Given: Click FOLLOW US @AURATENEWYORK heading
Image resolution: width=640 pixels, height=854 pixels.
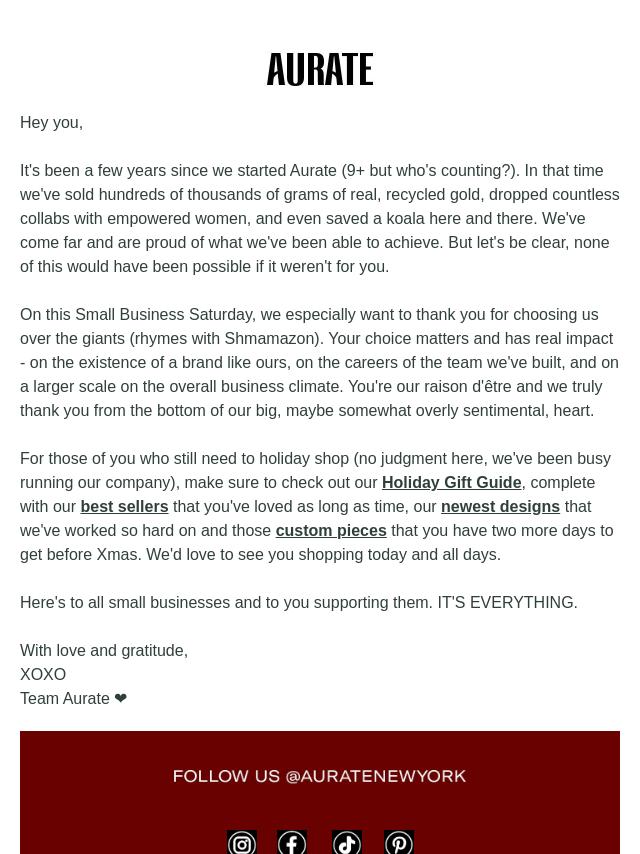Looking at the screenshot, I should pyautogui.click(x=320, y=776).
